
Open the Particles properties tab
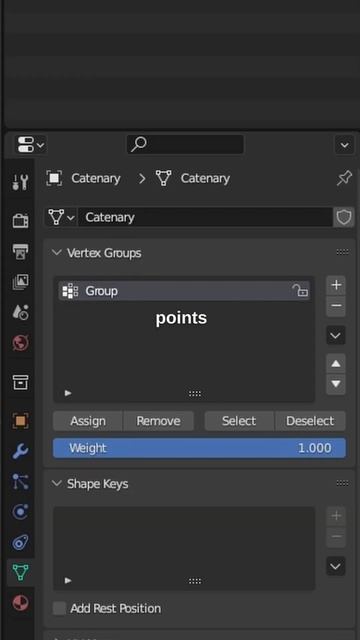point(20,482)
